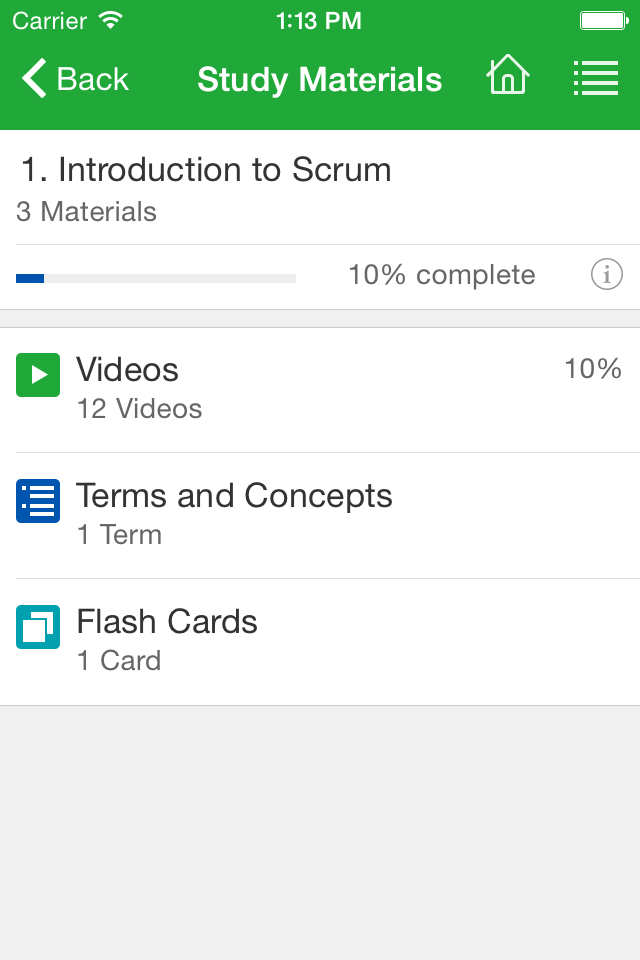Tap the info icon beside progress

[606, 274]
